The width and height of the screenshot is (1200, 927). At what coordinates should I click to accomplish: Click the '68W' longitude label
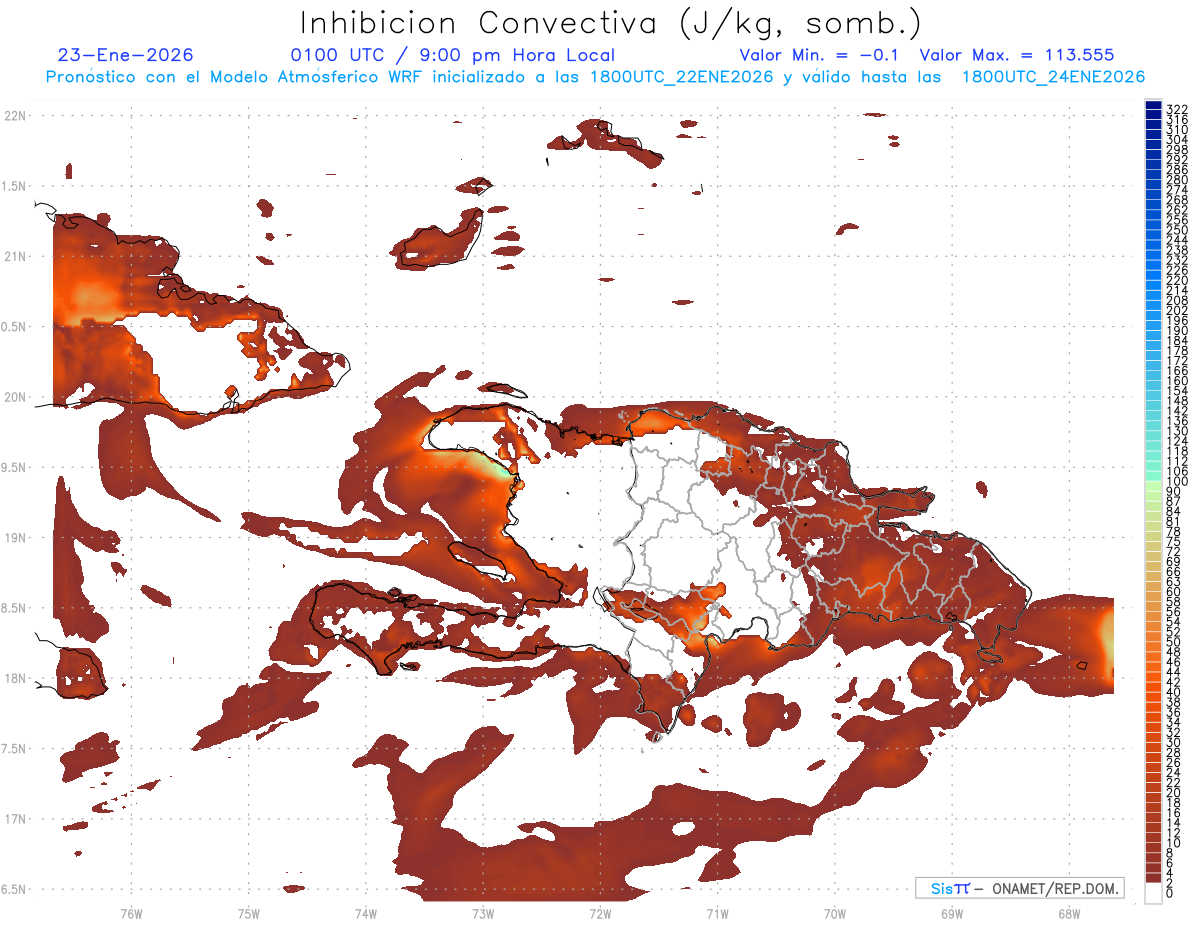pos(1069,913)
